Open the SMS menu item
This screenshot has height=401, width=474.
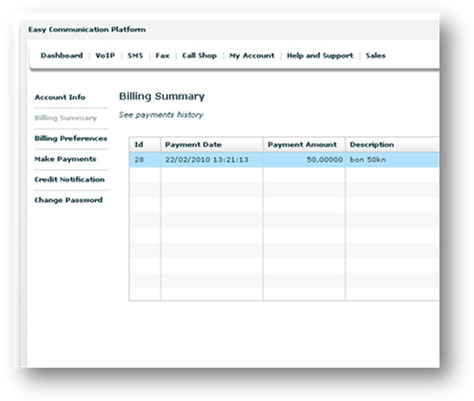[135, 56]
